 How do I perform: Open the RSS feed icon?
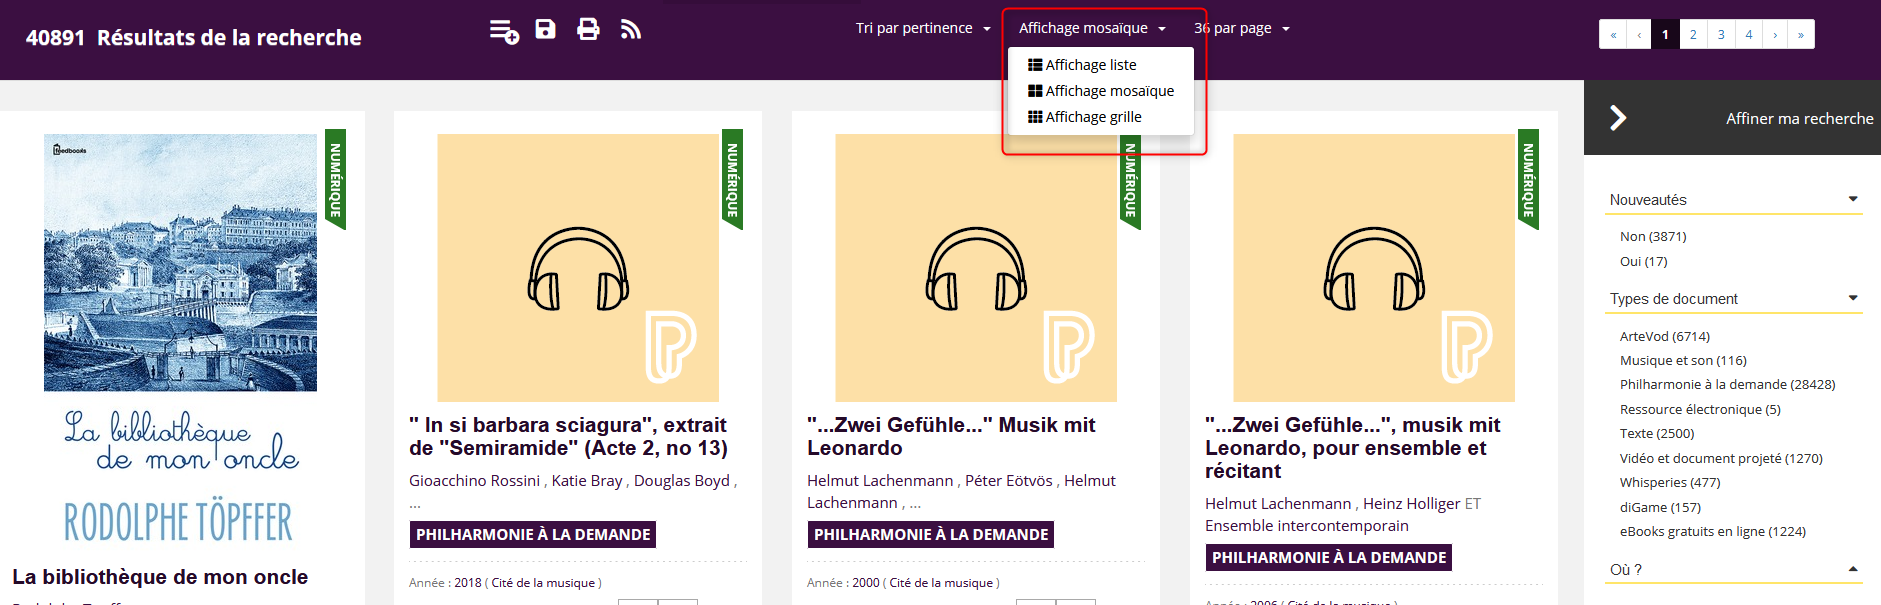point(630,29)
